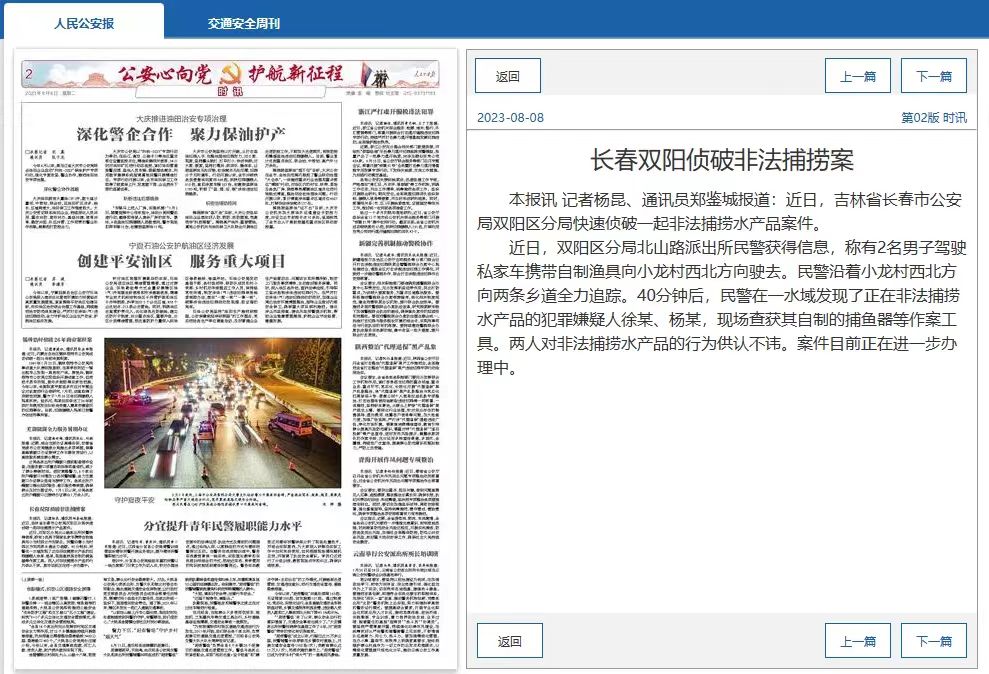Screen dimensions: 989x674
Task: Open the 分宜提升青年民警履职能力水平 article
Action: pos(223,525)
